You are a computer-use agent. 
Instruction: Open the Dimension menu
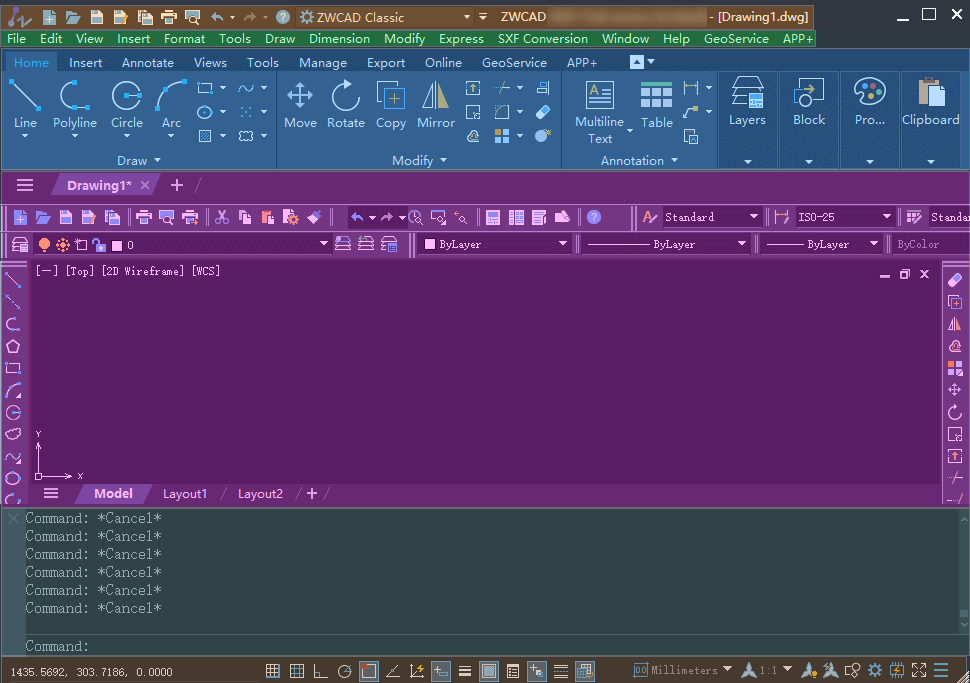(x=339, y=38)
